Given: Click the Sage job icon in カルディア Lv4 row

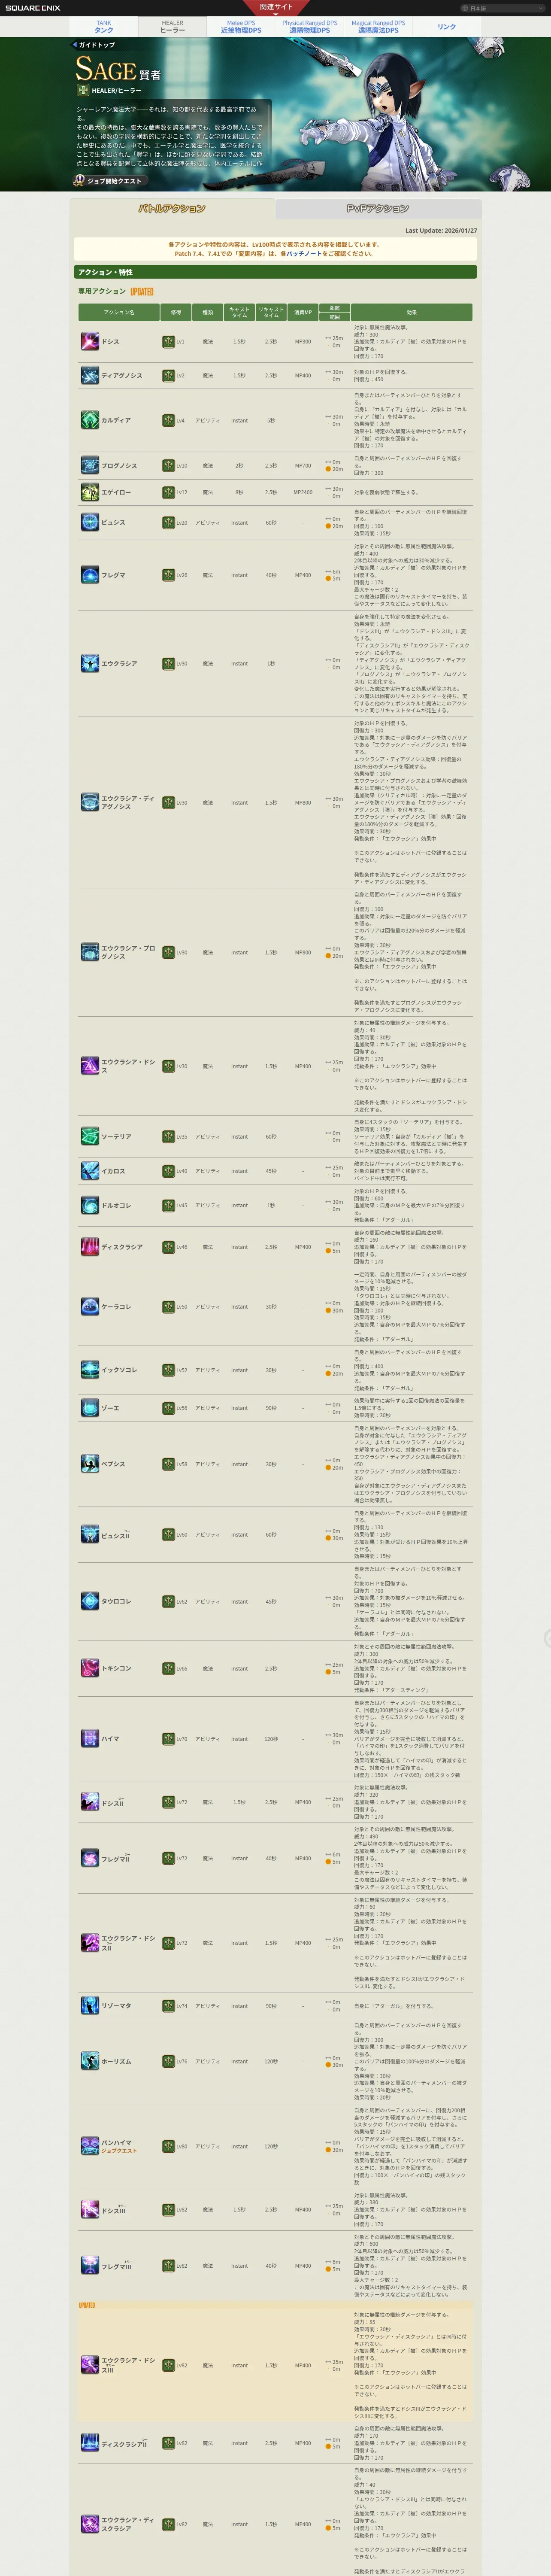Looking at the screenshot, I should point(169,420).
